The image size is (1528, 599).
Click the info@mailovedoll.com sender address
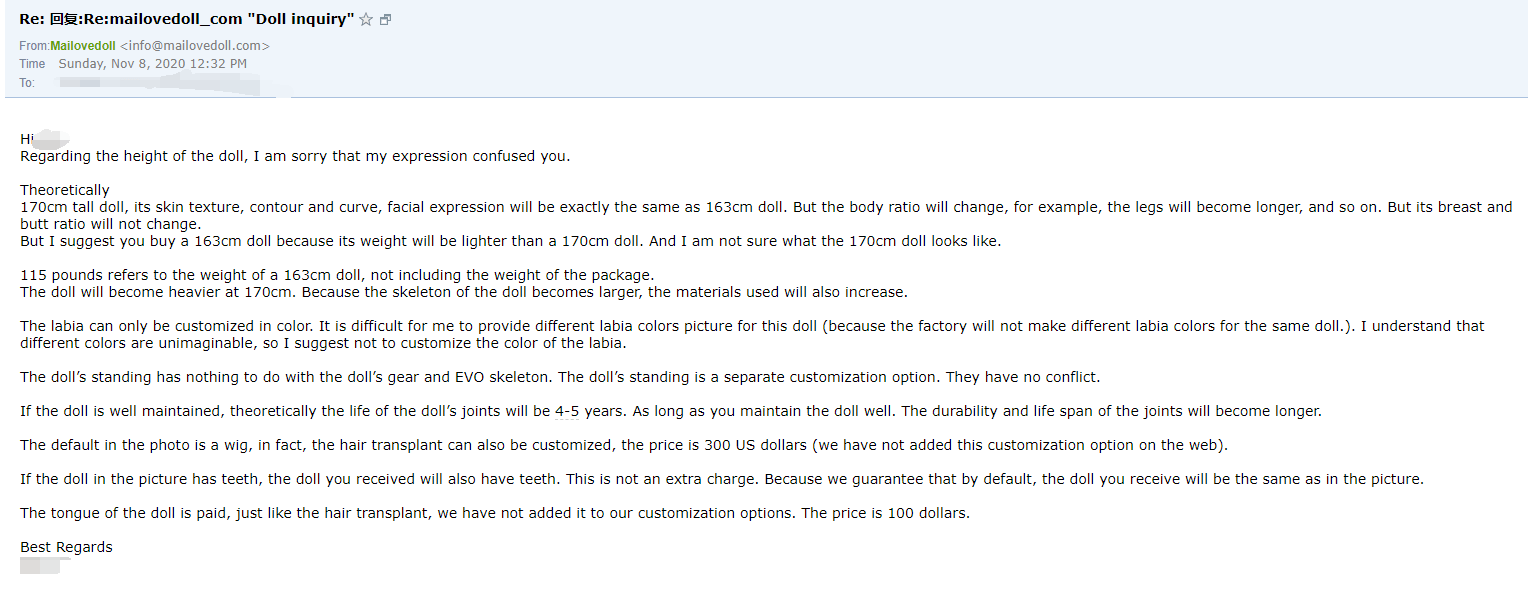(195, 45)
